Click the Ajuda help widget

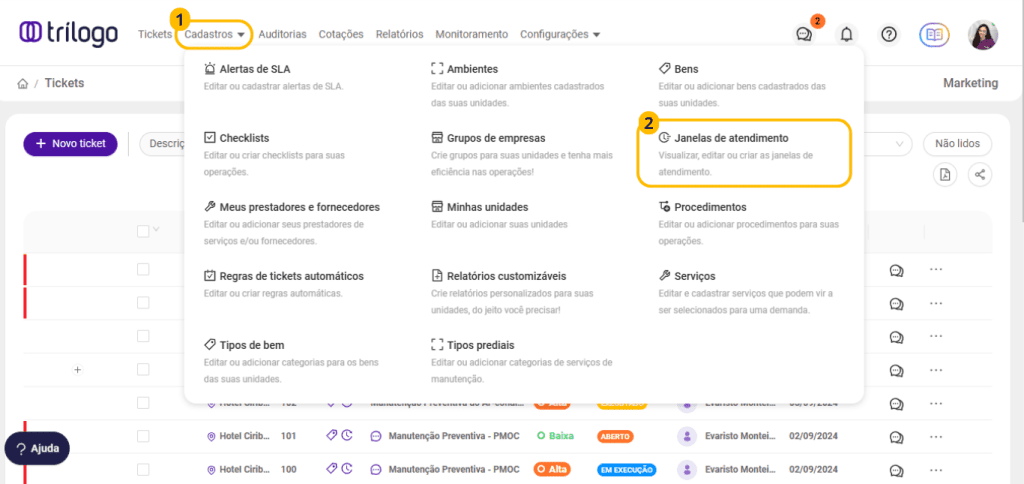(37, 448)
